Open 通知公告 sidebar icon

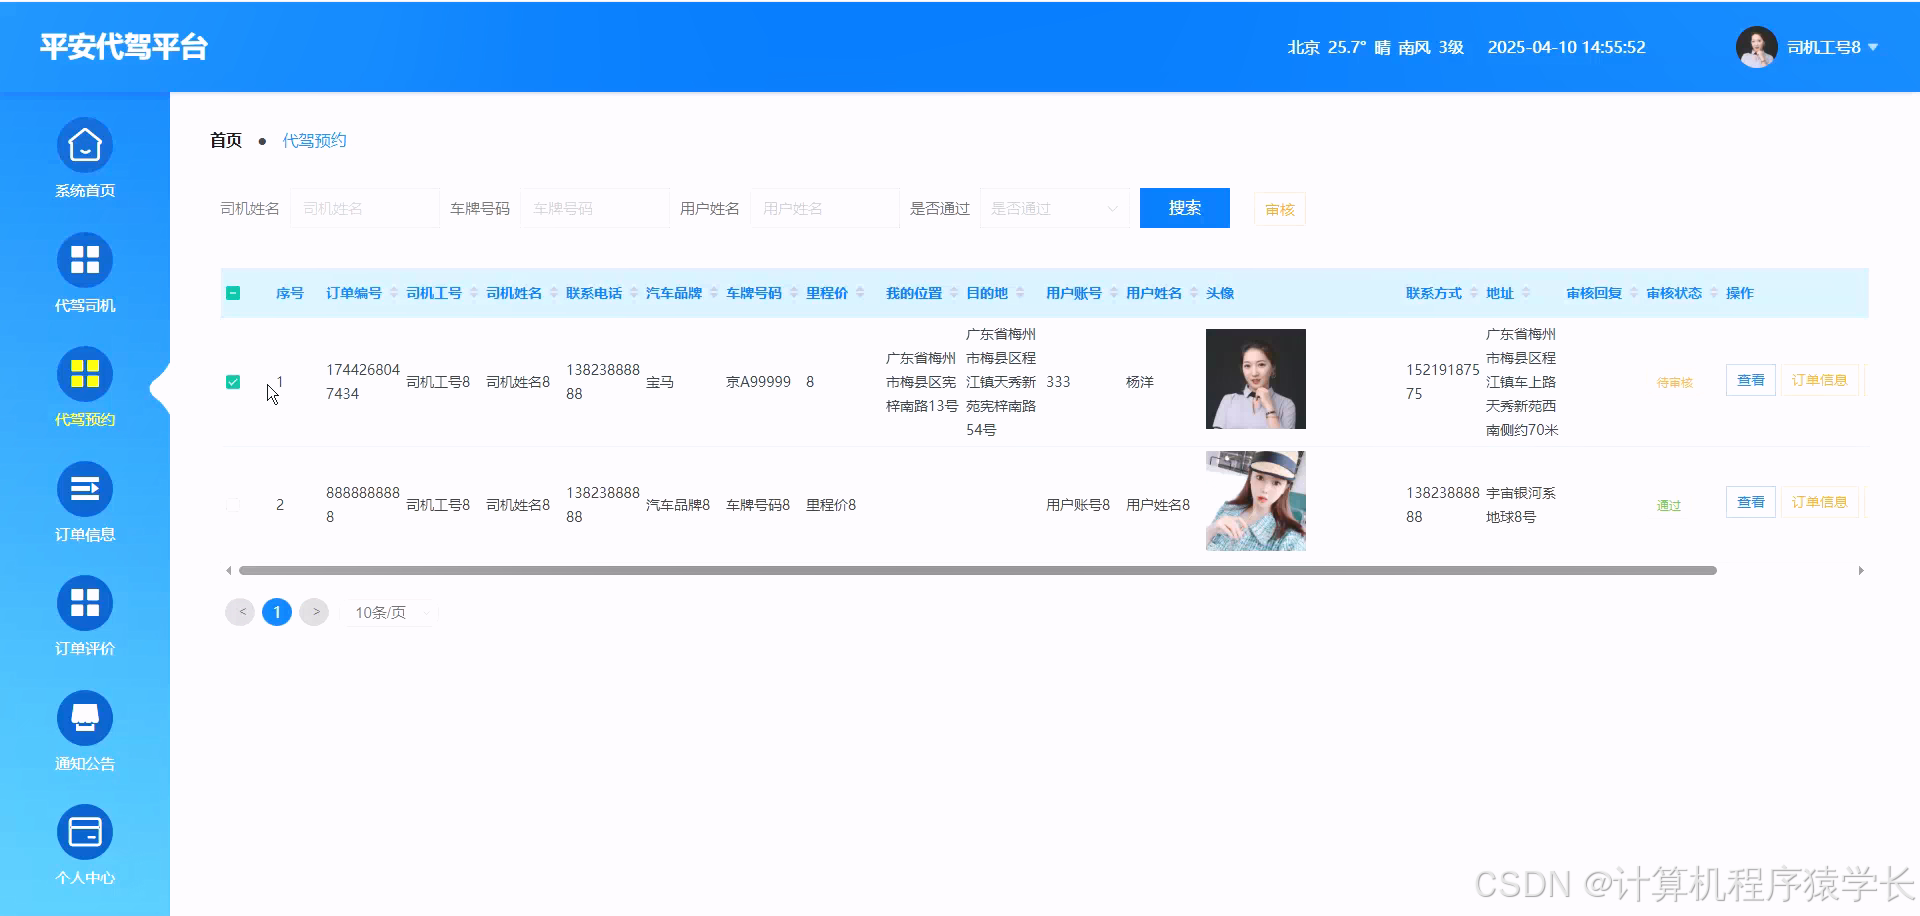[x=85, y=718]
